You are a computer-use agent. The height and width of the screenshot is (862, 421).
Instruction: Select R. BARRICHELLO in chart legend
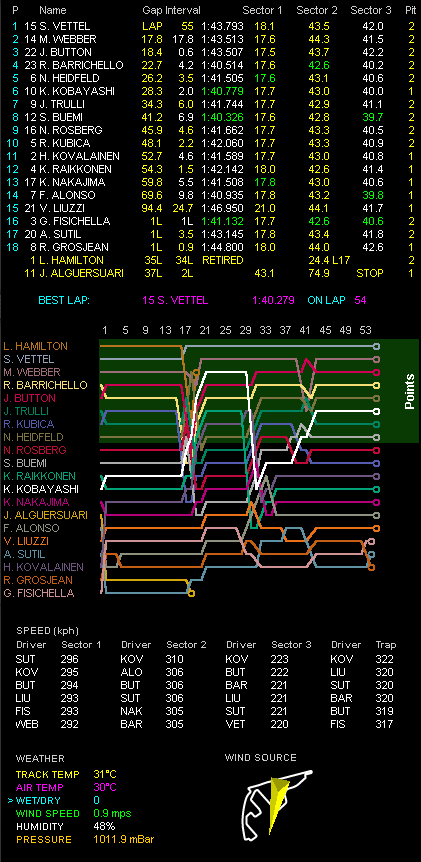(x=45, y=385)
